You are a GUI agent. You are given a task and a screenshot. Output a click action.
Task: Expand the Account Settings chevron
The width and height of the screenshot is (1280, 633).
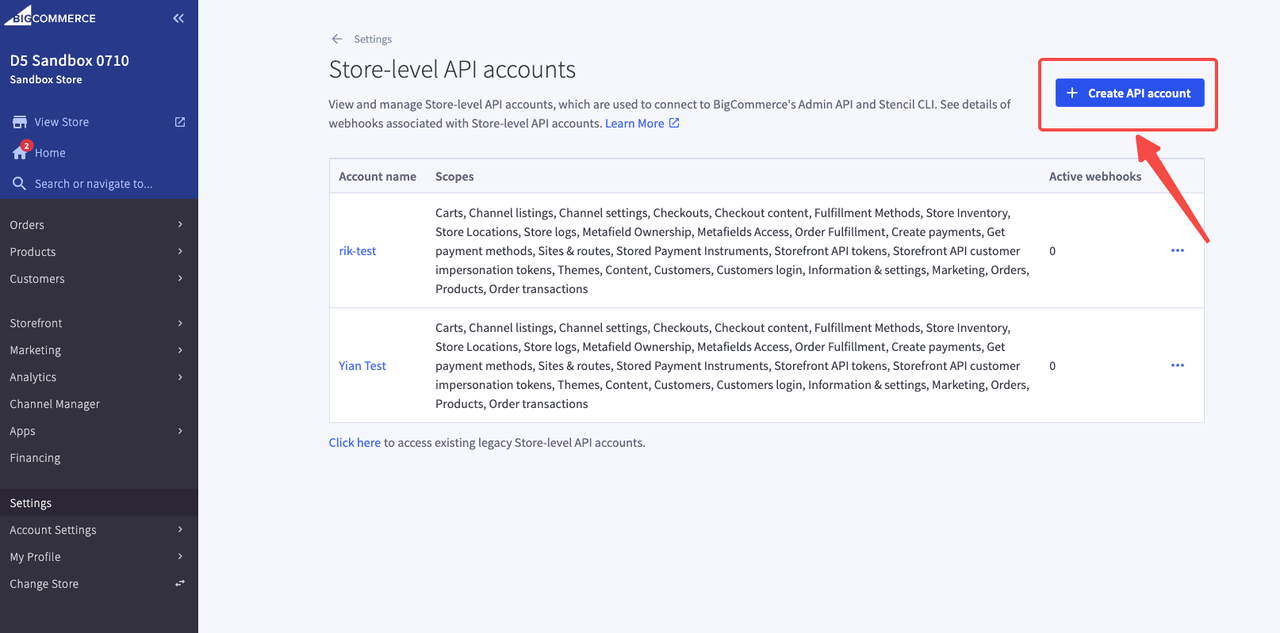pos(180,530)
